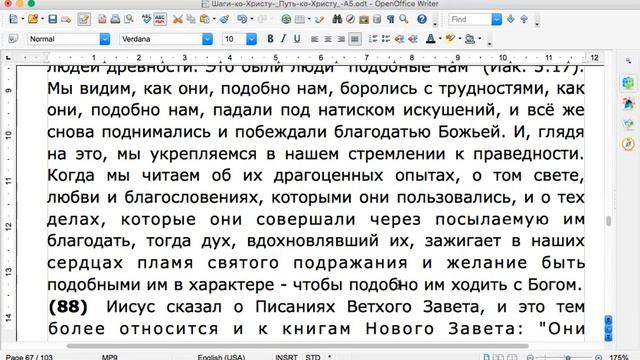Open OpenOffice Help

[422, 19]
